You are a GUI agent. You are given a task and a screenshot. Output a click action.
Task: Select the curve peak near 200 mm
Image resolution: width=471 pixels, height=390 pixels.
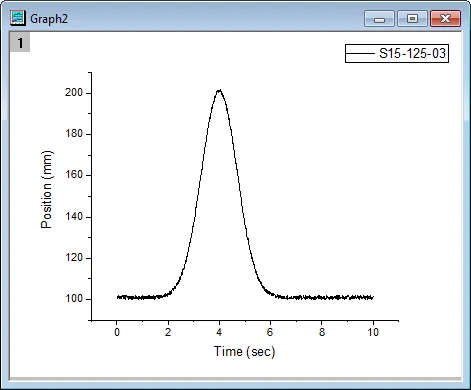[219, 90]
